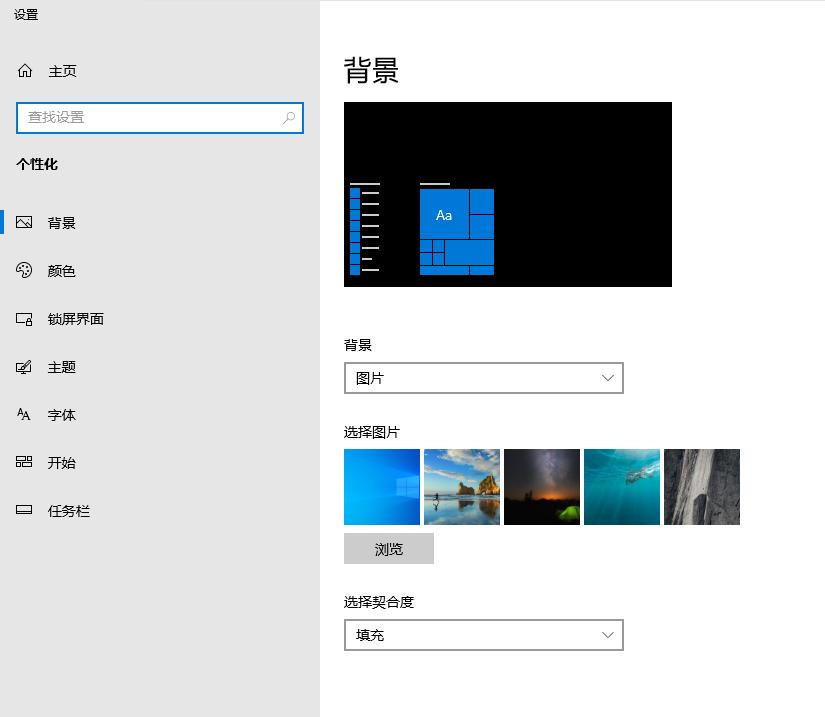Click the Themes (主题) brush icon

[25, 367]
